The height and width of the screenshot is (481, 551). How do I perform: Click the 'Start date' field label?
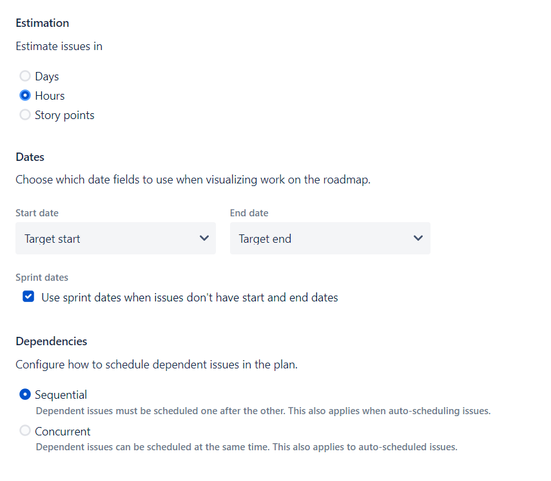(37, 213)
